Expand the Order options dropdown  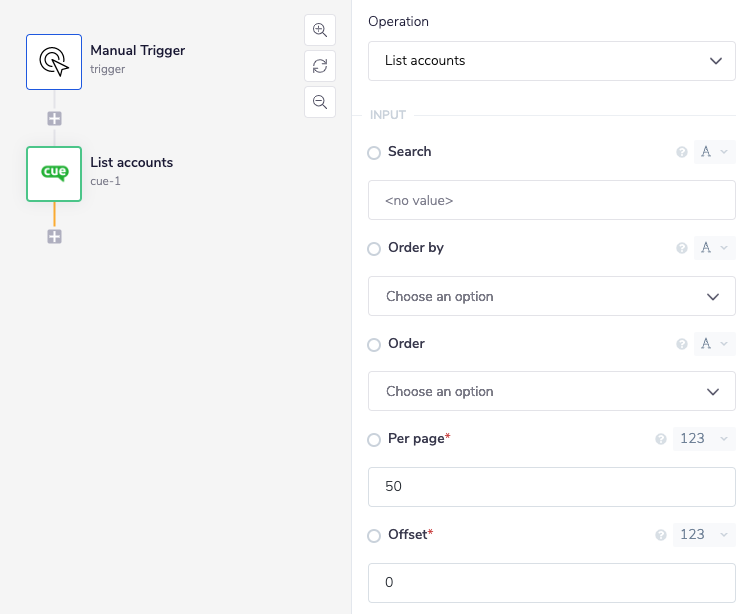552,391
